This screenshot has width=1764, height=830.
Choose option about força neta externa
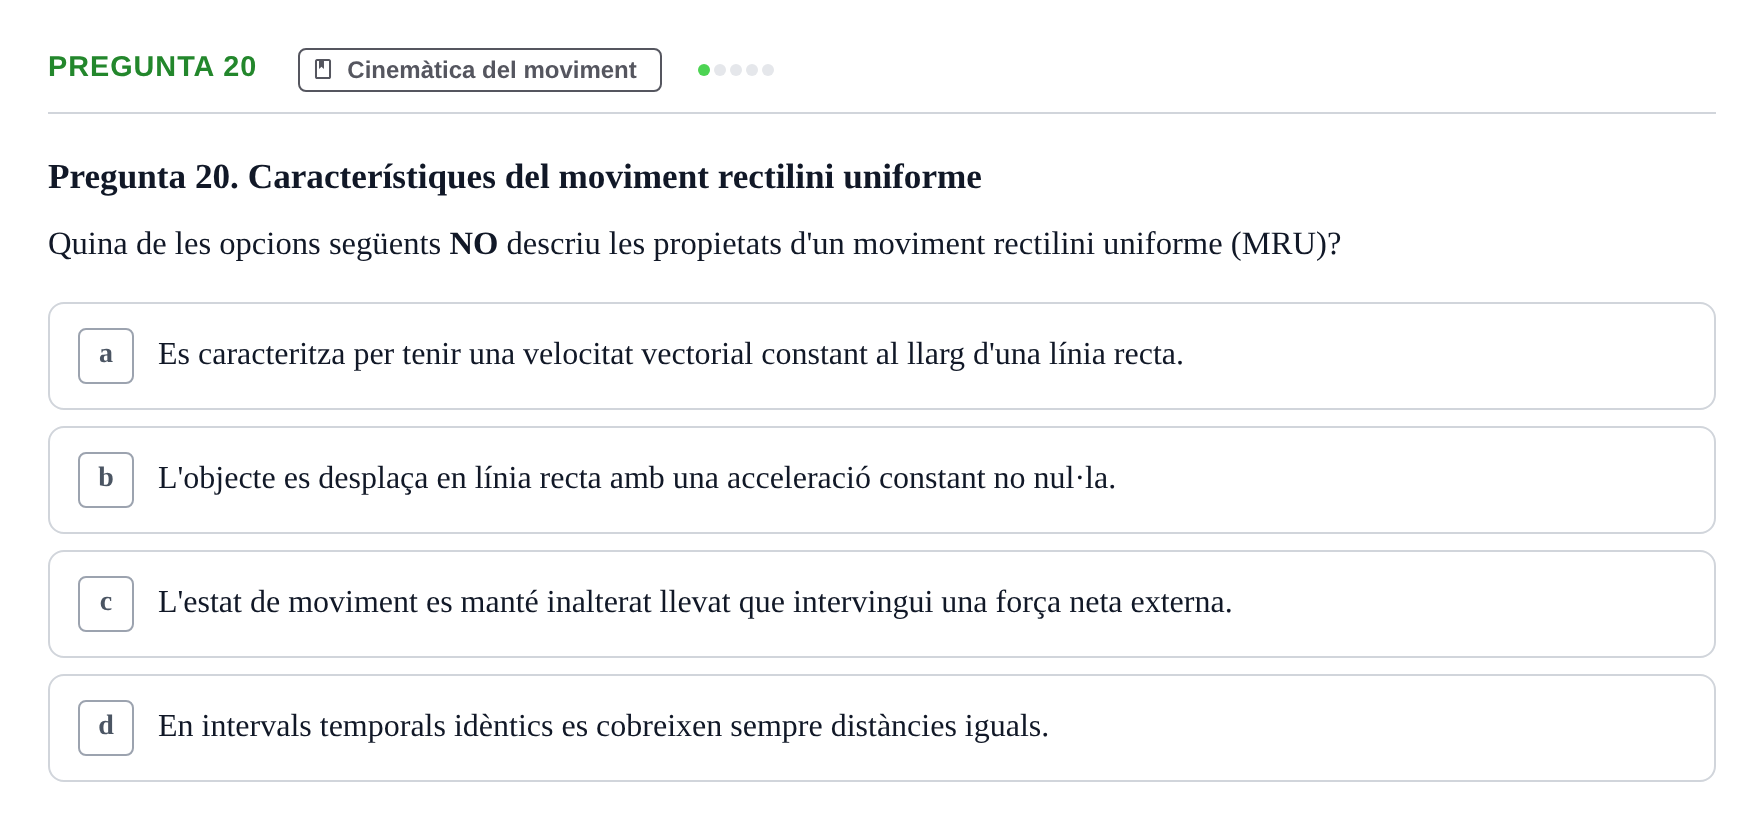882,604
